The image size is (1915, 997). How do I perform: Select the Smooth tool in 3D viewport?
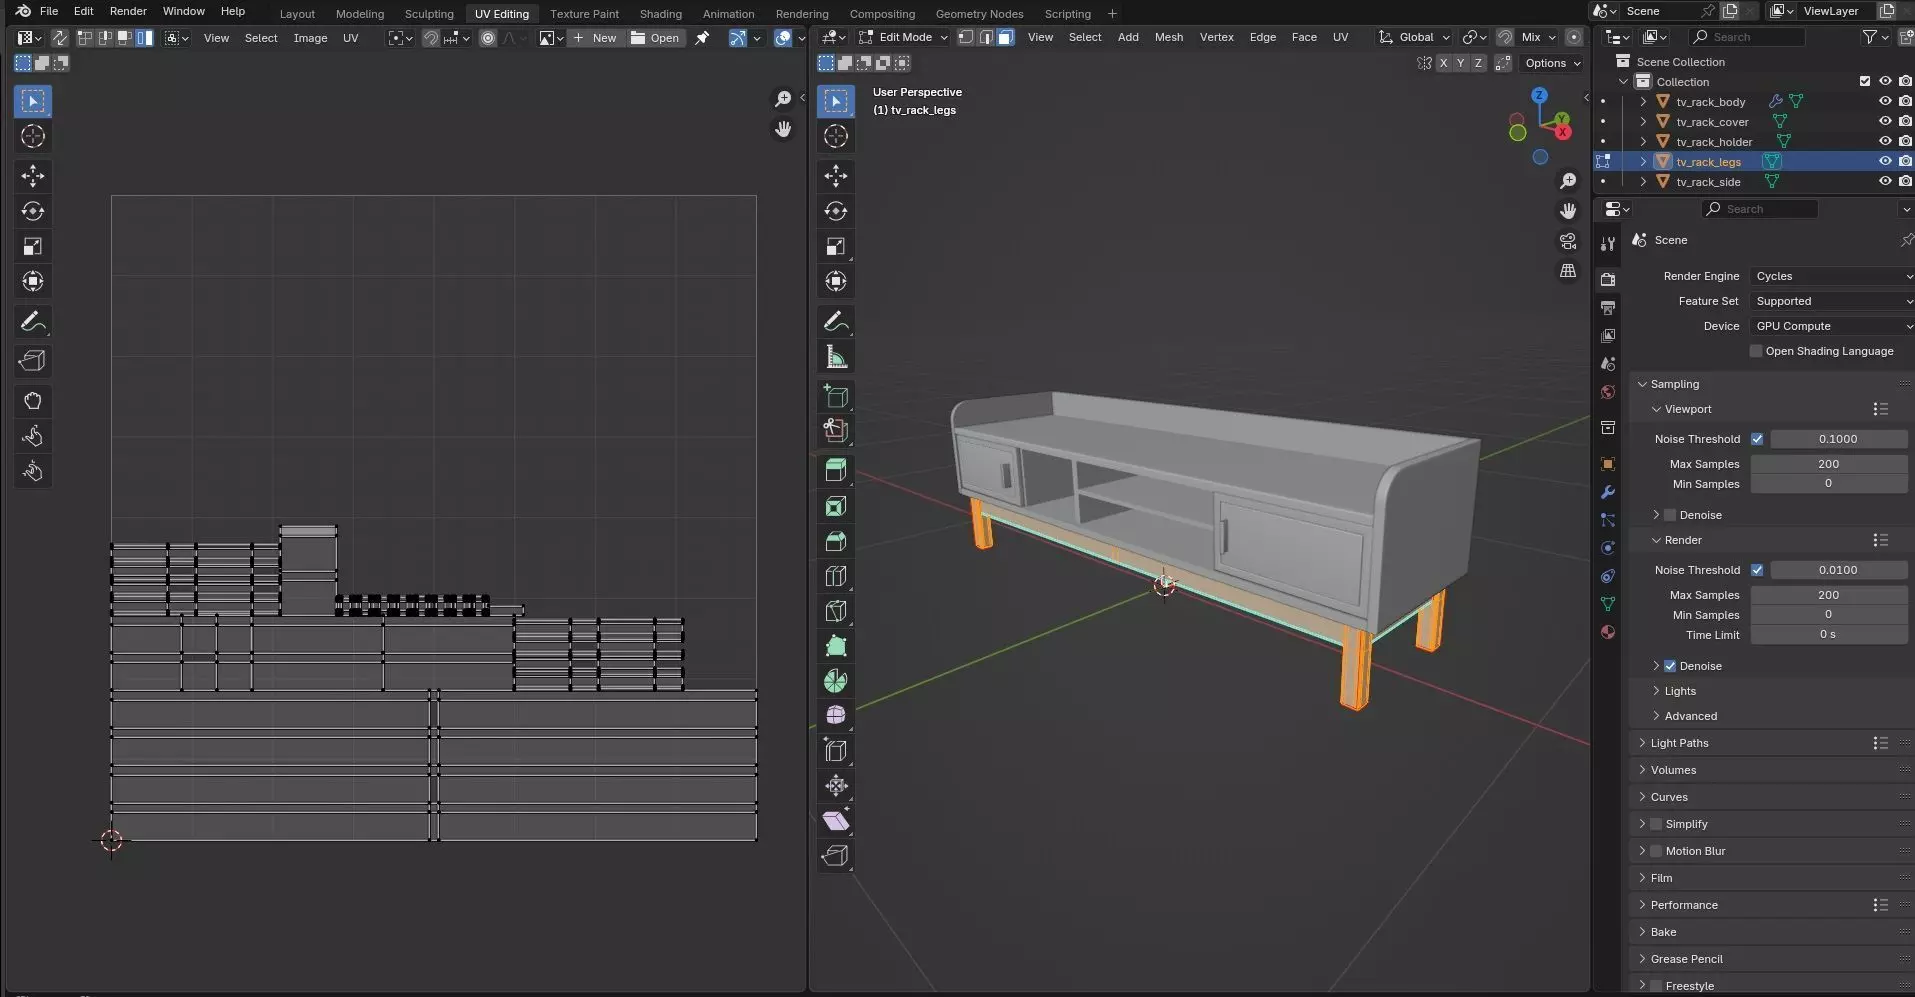836,716
